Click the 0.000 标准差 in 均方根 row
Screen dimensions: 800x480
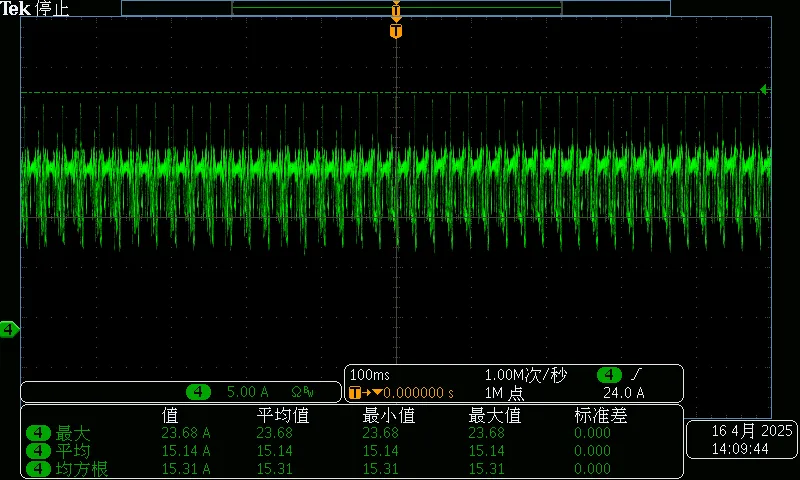[x=592, y=469]
